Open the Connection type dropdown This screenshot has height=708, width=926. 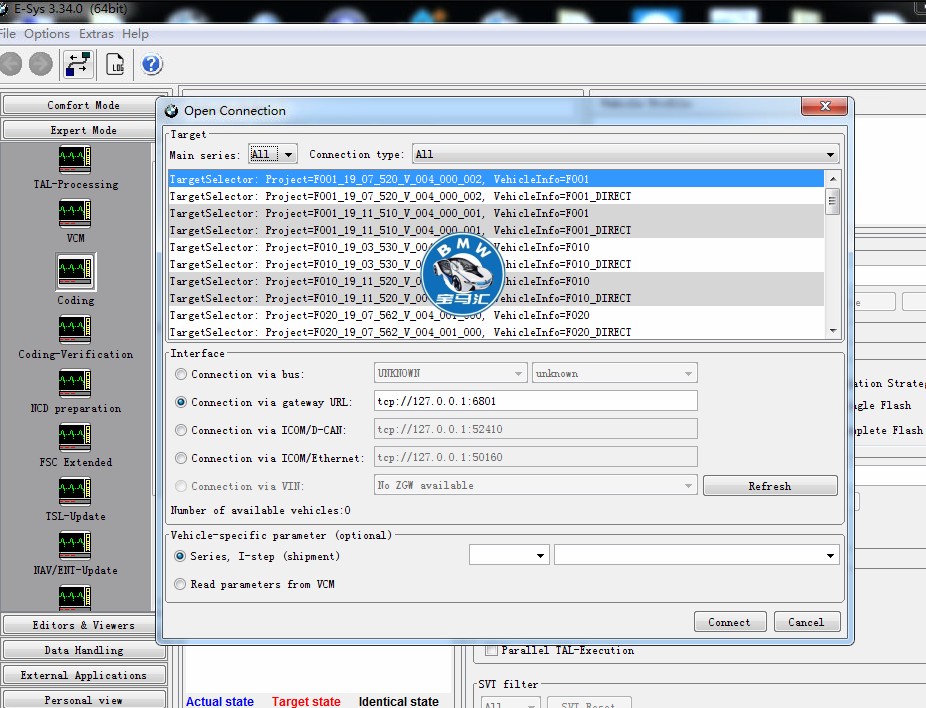click(625, 154)
